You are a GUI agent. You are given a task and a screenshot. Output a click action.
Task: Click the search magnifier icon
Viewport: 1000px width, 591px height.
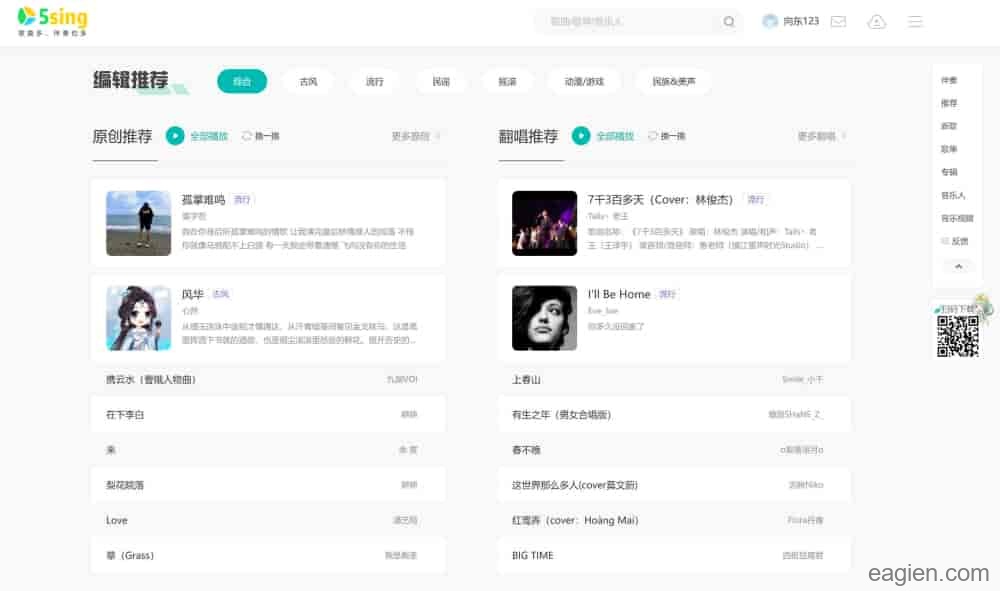[x=729, y=22]
